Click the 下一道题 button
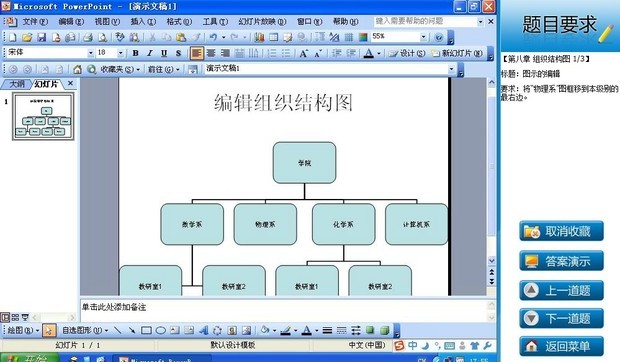The image size is (620, 362). [561, 318]
